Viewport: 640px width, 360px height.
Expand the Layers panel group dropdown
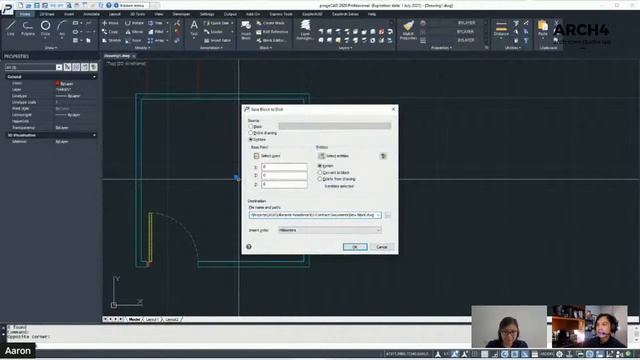tap(345, 48)
